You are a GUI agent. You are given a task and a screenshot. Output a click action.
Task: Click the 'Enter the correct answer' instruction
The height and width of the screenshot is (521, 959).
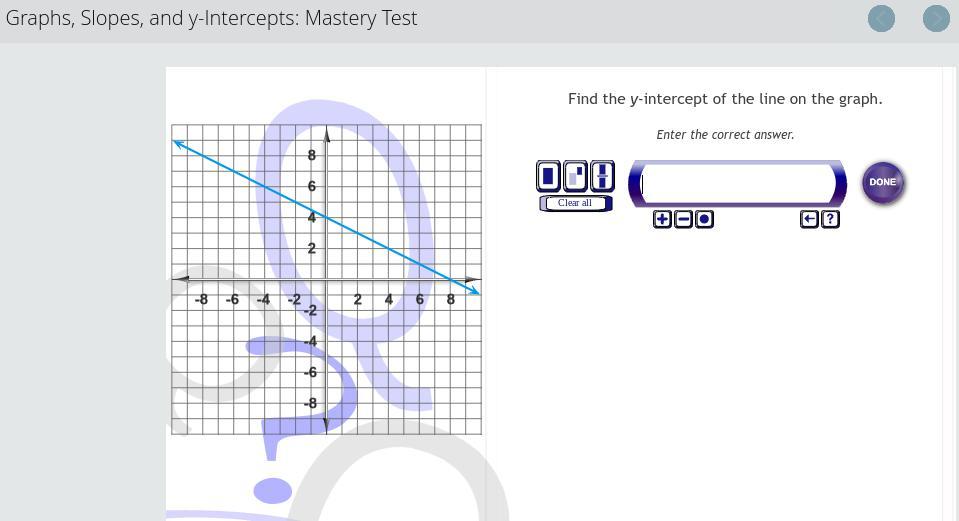[725, 134]
